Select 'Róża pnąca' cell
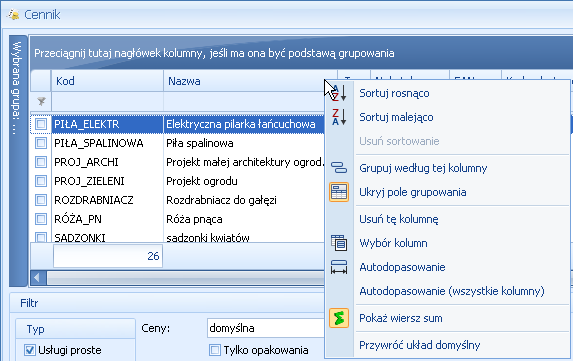The width and height of the screenshot is (573, 361). (244, 219)
